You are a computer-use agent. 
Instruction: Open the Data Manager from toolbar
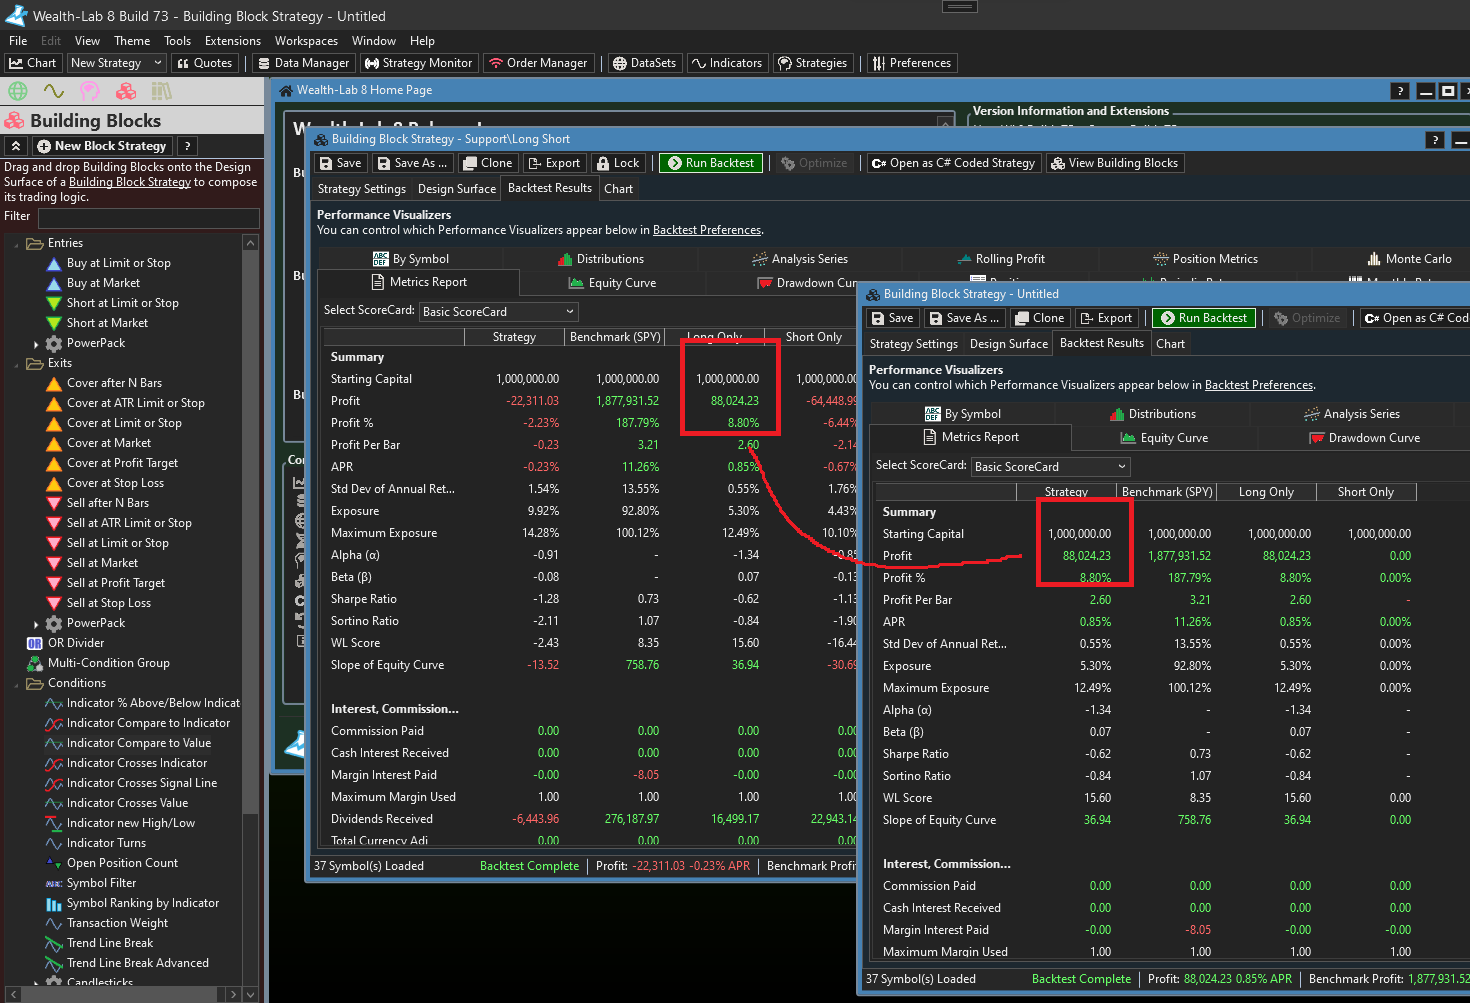(303, 63)
